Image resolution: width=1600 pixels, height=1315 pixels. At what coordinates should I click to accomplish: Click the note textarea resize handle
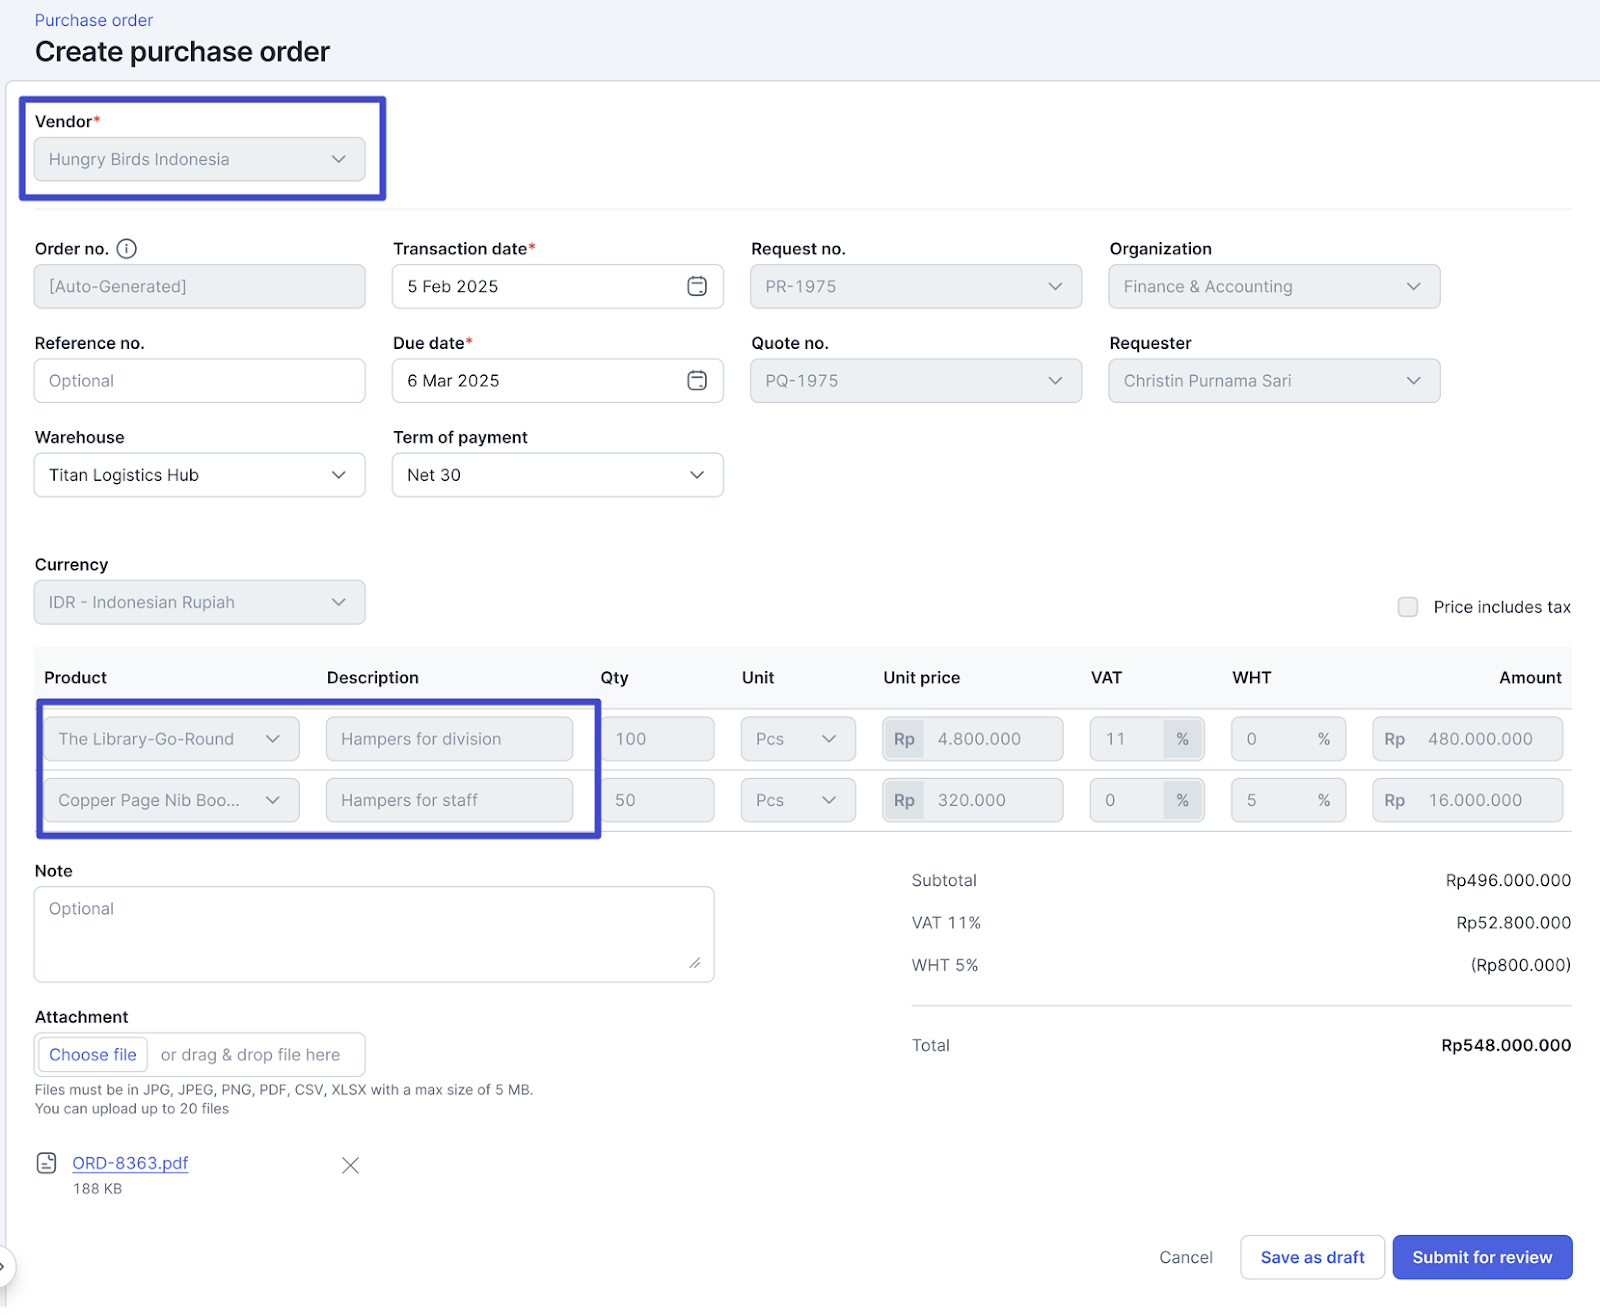click(694, 963)
